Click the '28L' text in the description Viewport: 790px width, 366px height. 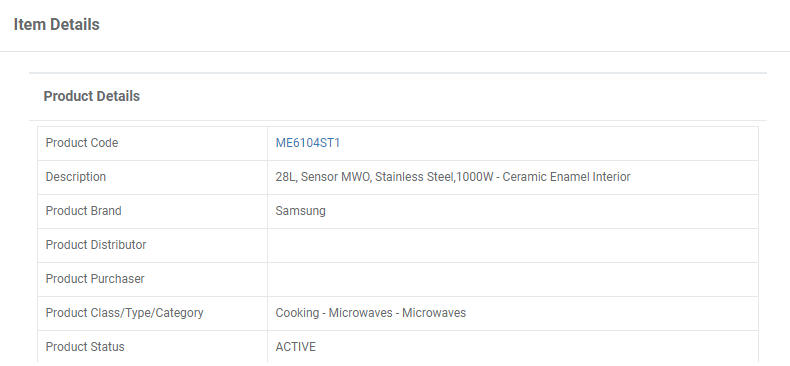tap(285, 177)
